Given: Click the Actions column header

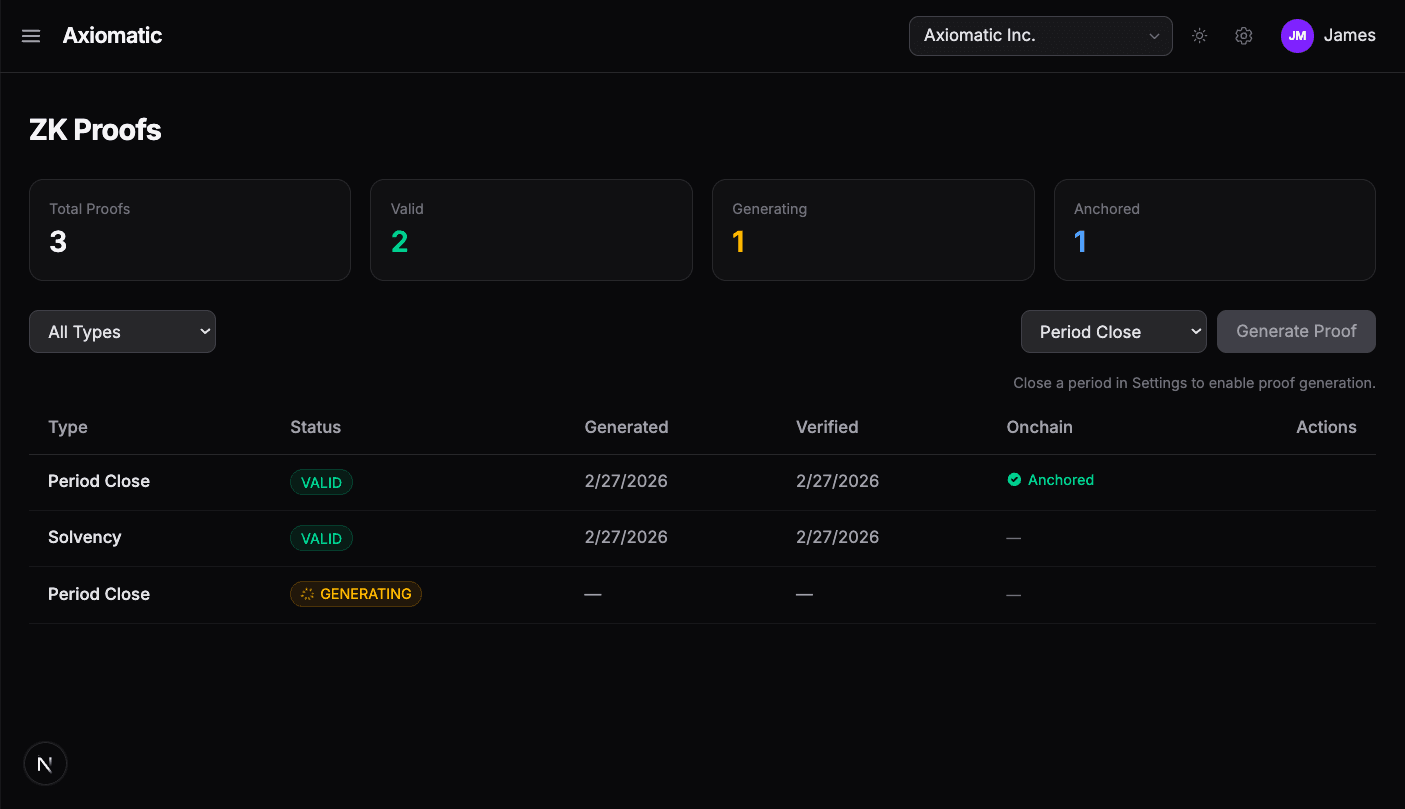Looking at the screenshot, I should [1326, 427].
